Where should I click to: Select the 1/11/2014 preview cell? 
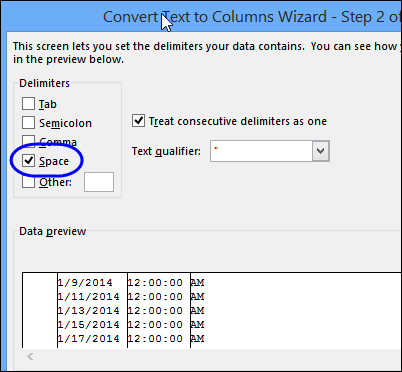[88, 297]
